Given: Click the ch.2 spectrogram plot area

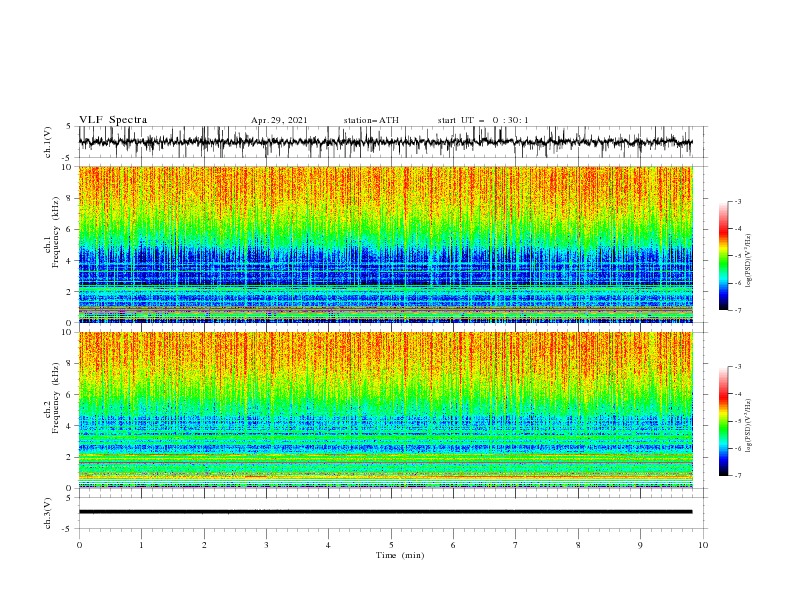Looking at the screenshot, I should pyautogui.click(x=385, y=410).
